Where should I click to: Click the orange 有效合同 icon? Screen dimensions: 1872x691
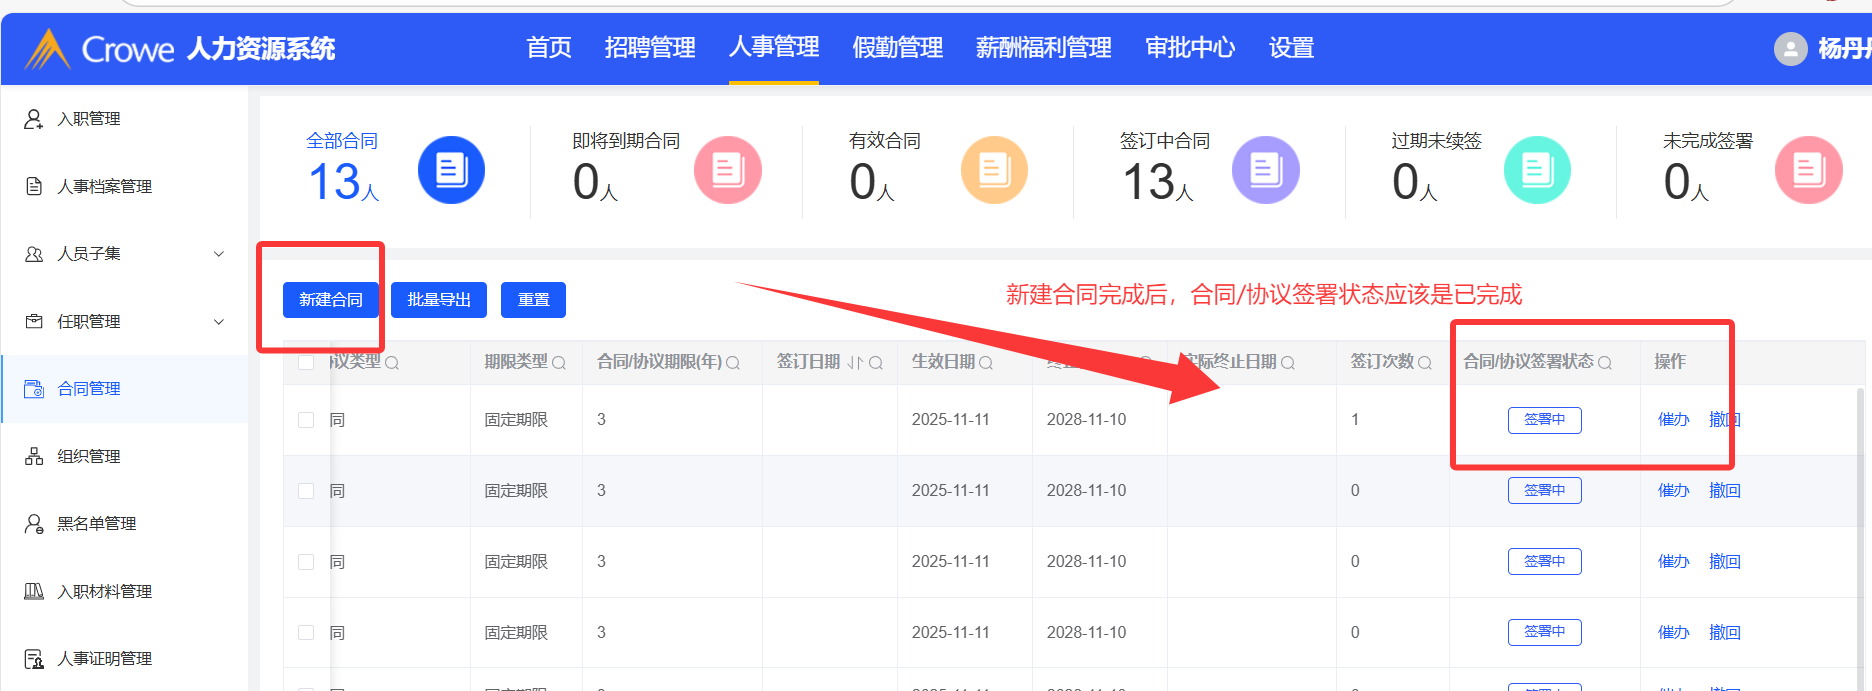click(994, 170)
